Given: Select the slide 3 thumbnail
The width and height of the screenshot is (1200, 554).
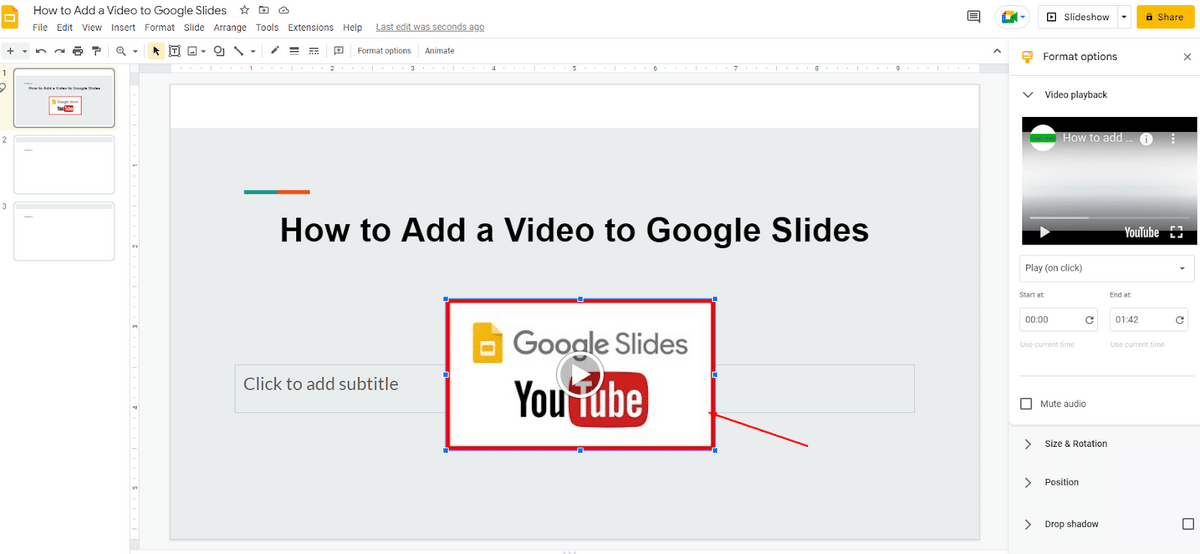Looking at the screenshot, I should click(64, 231).
